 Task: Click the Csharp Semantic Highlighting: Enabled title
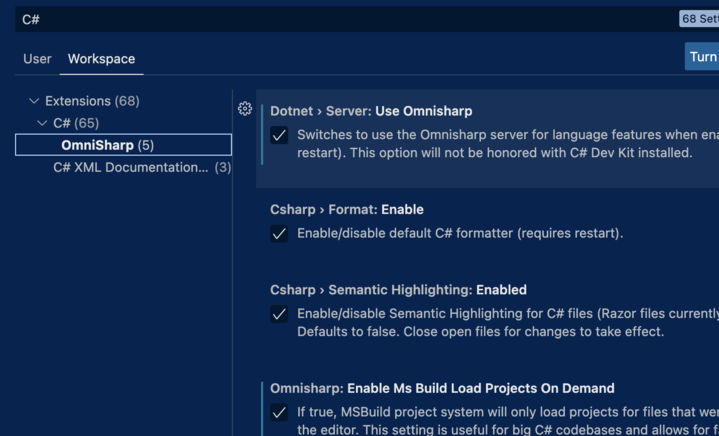click(398, 290)
